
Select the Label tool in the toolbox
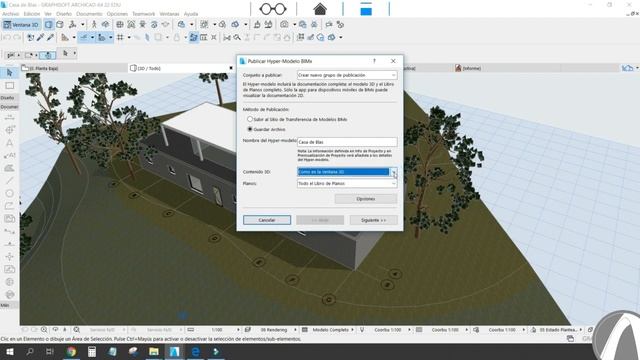pyautogui.click(x=9, y=156)
